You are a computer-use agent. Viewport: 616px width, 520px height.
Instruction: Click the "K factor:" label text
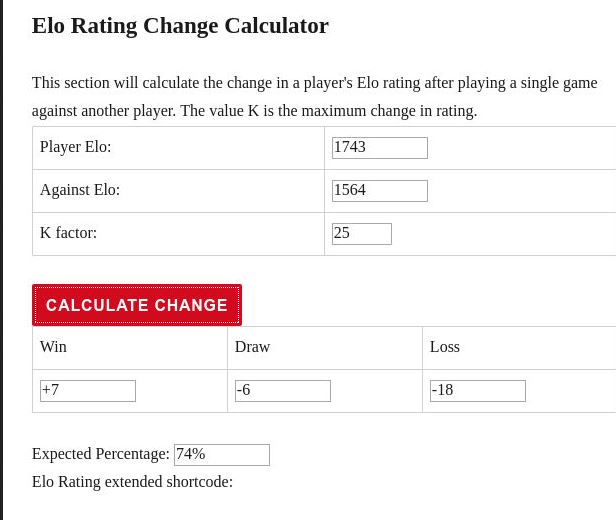(x=68, y=233)
